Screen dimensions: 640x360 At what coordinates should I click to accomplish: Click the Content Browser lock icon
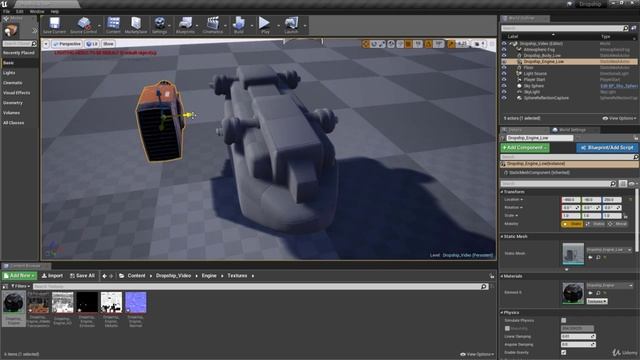pyautogui.click(x=491, y=276)
